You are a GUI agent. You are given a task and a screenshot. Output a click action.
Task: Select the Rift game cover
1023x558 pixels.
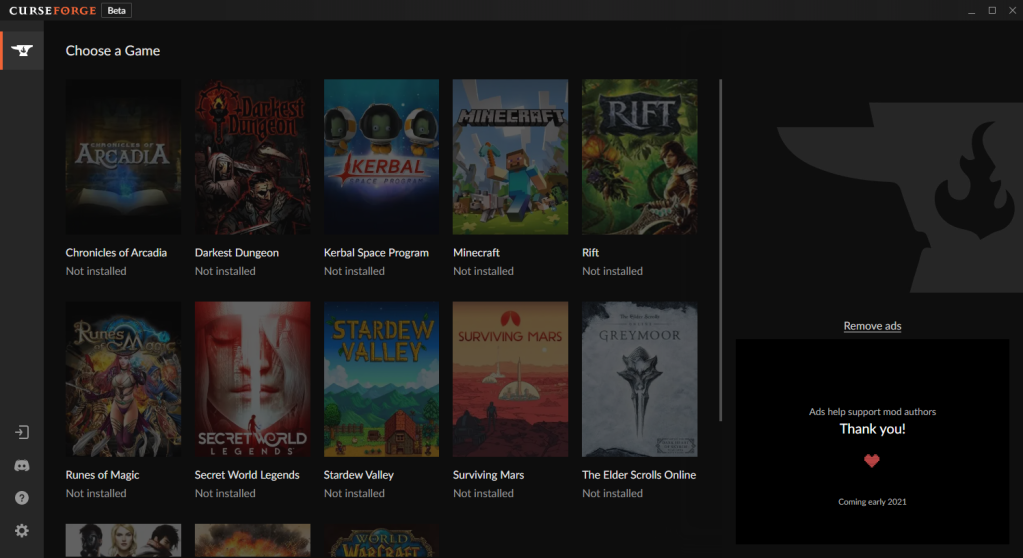(x=639, y=157)
